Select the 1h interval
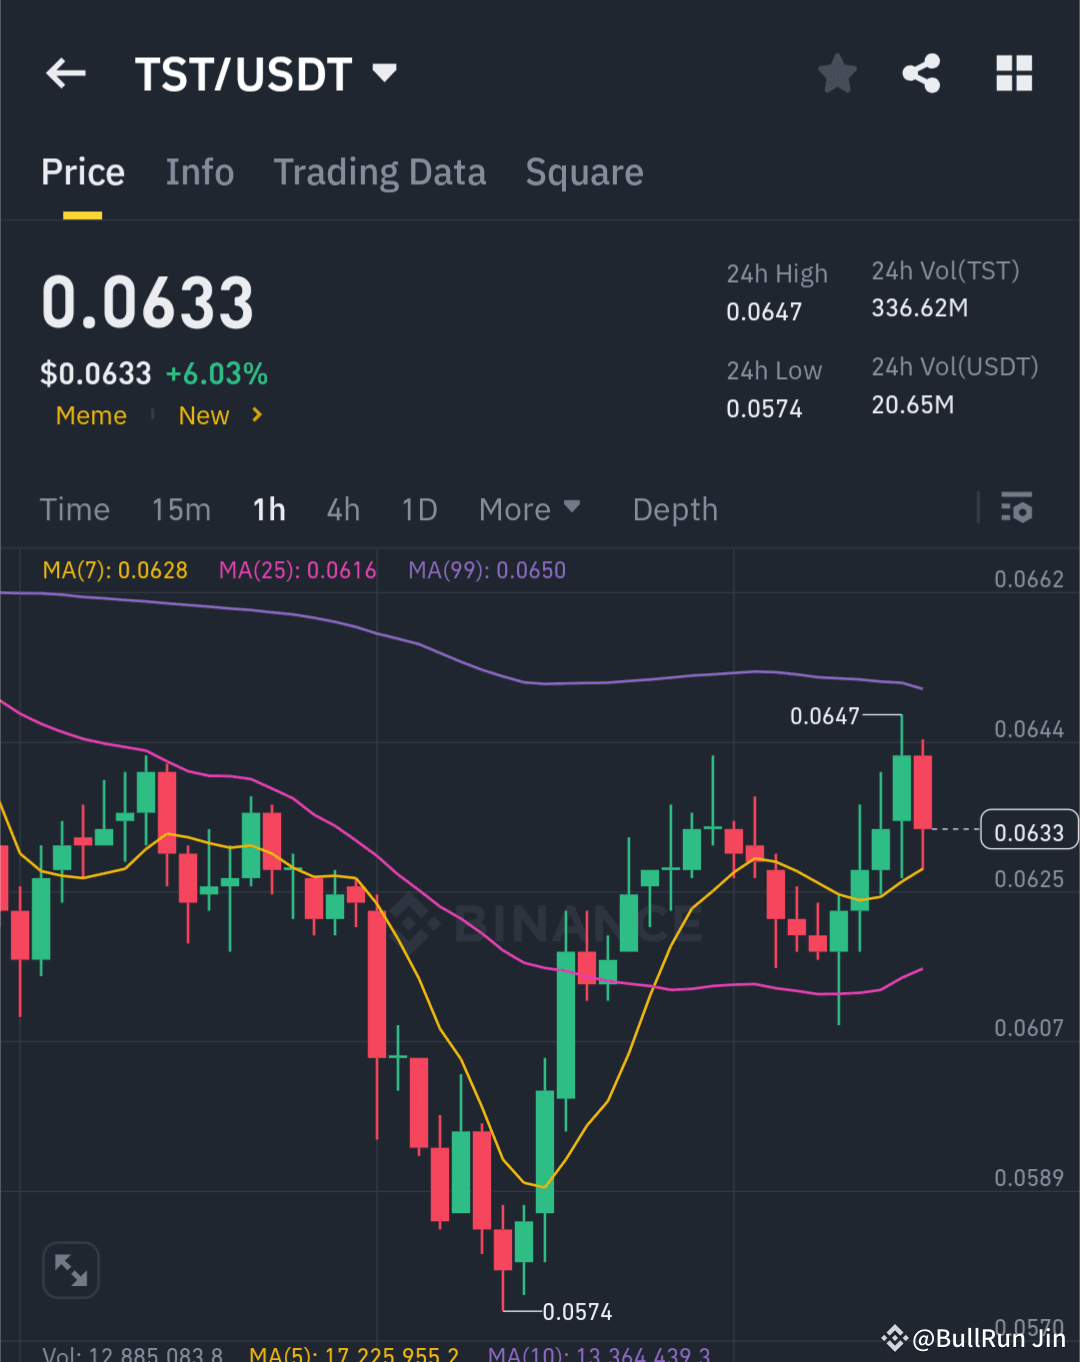Screen dimensions: 1080x1362 [x=269, y=509]
